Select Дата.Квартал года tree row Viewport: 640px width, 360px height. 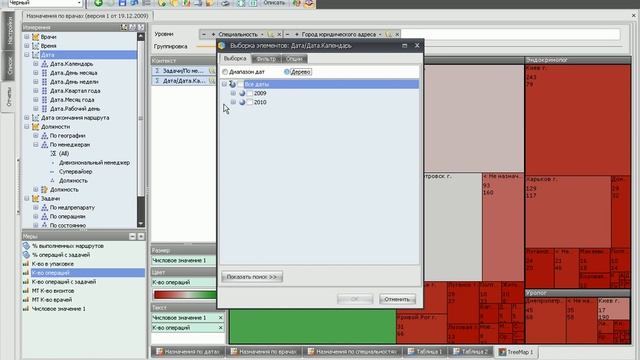(75, 91)
